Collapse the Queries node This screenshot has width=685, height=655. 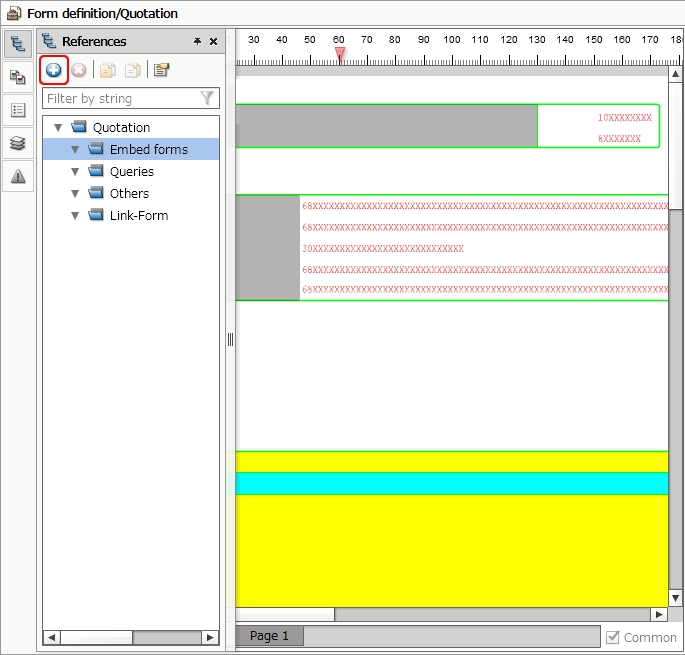[x=75, y=171]
